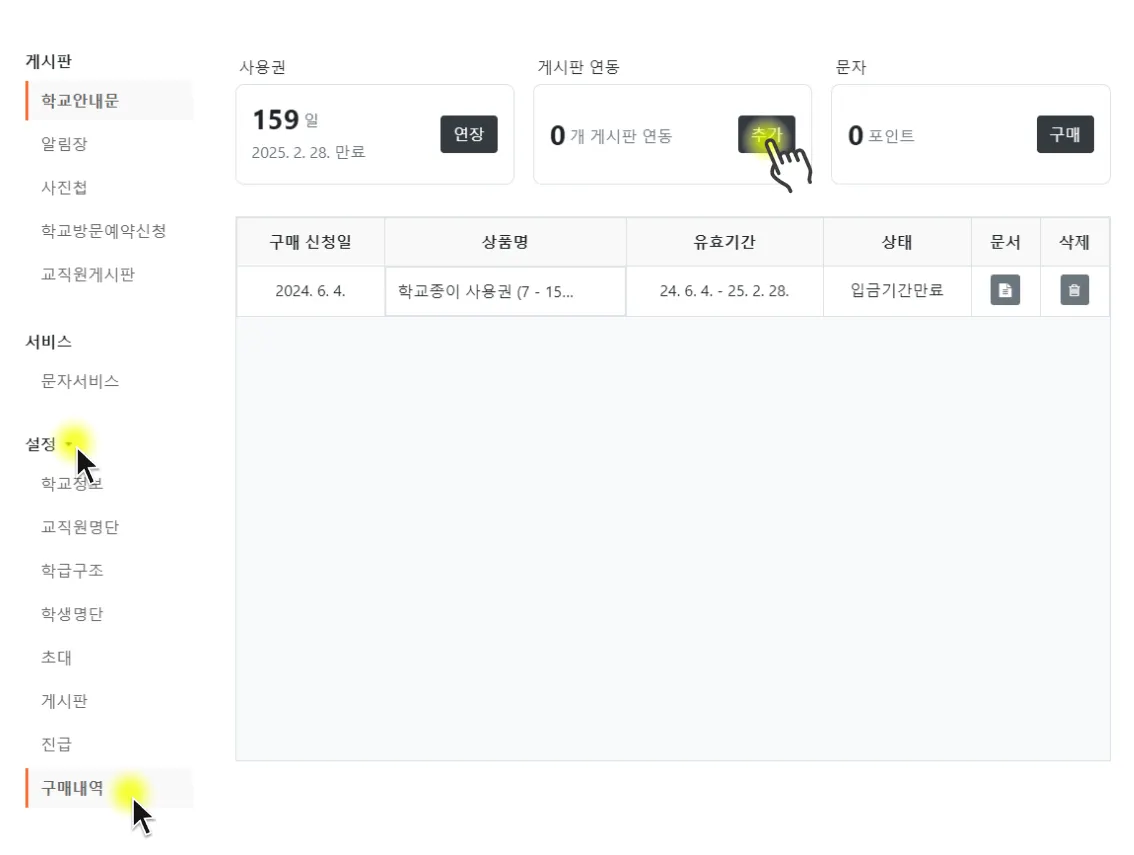The image size is (1134, 855).
Task: Delete the purchase with the trash icon
Action: click(x=1074, y=290)
